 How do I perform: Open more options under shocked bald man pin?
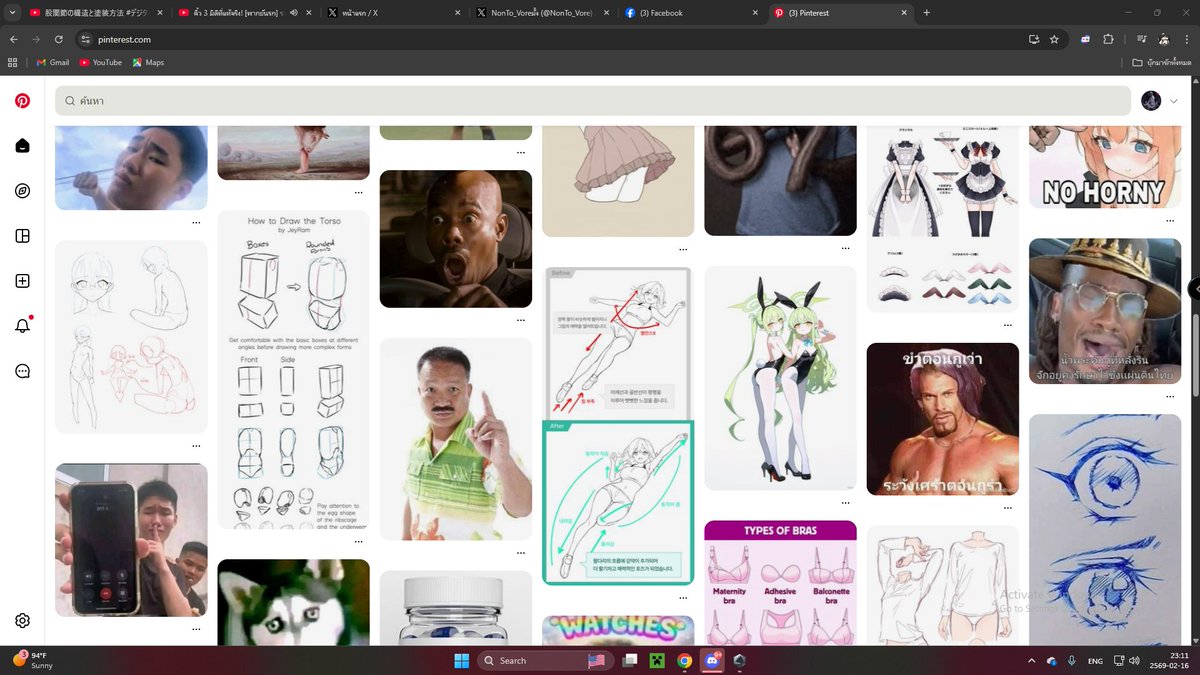(x=521, y=321)
